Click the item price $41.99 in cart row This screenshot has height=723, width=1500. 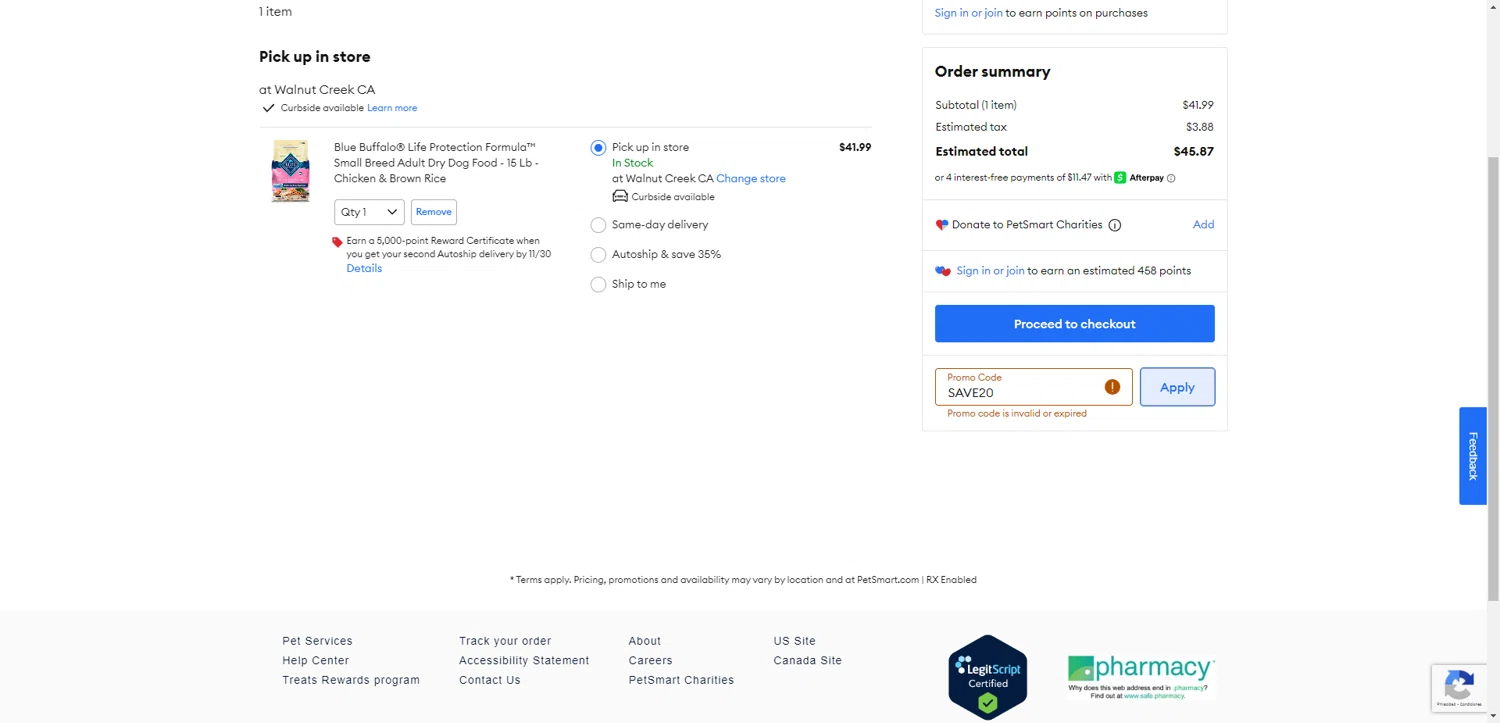click(855, 148)
